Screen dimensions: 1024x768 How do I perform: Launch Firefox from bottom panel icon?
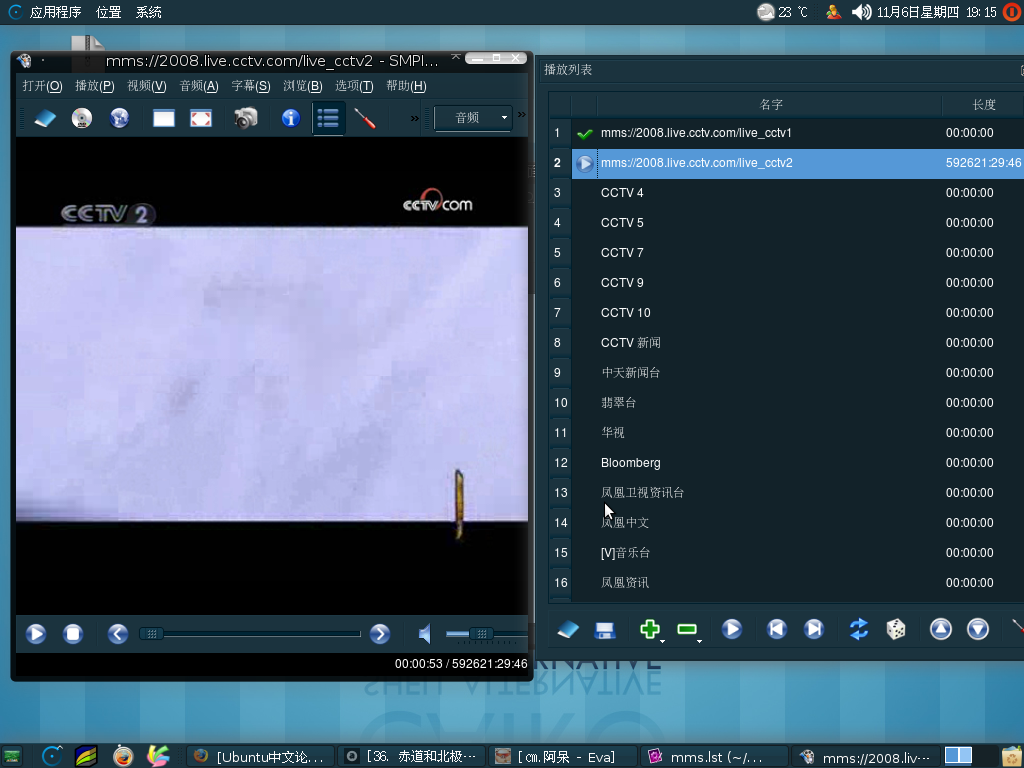[123, 756]
